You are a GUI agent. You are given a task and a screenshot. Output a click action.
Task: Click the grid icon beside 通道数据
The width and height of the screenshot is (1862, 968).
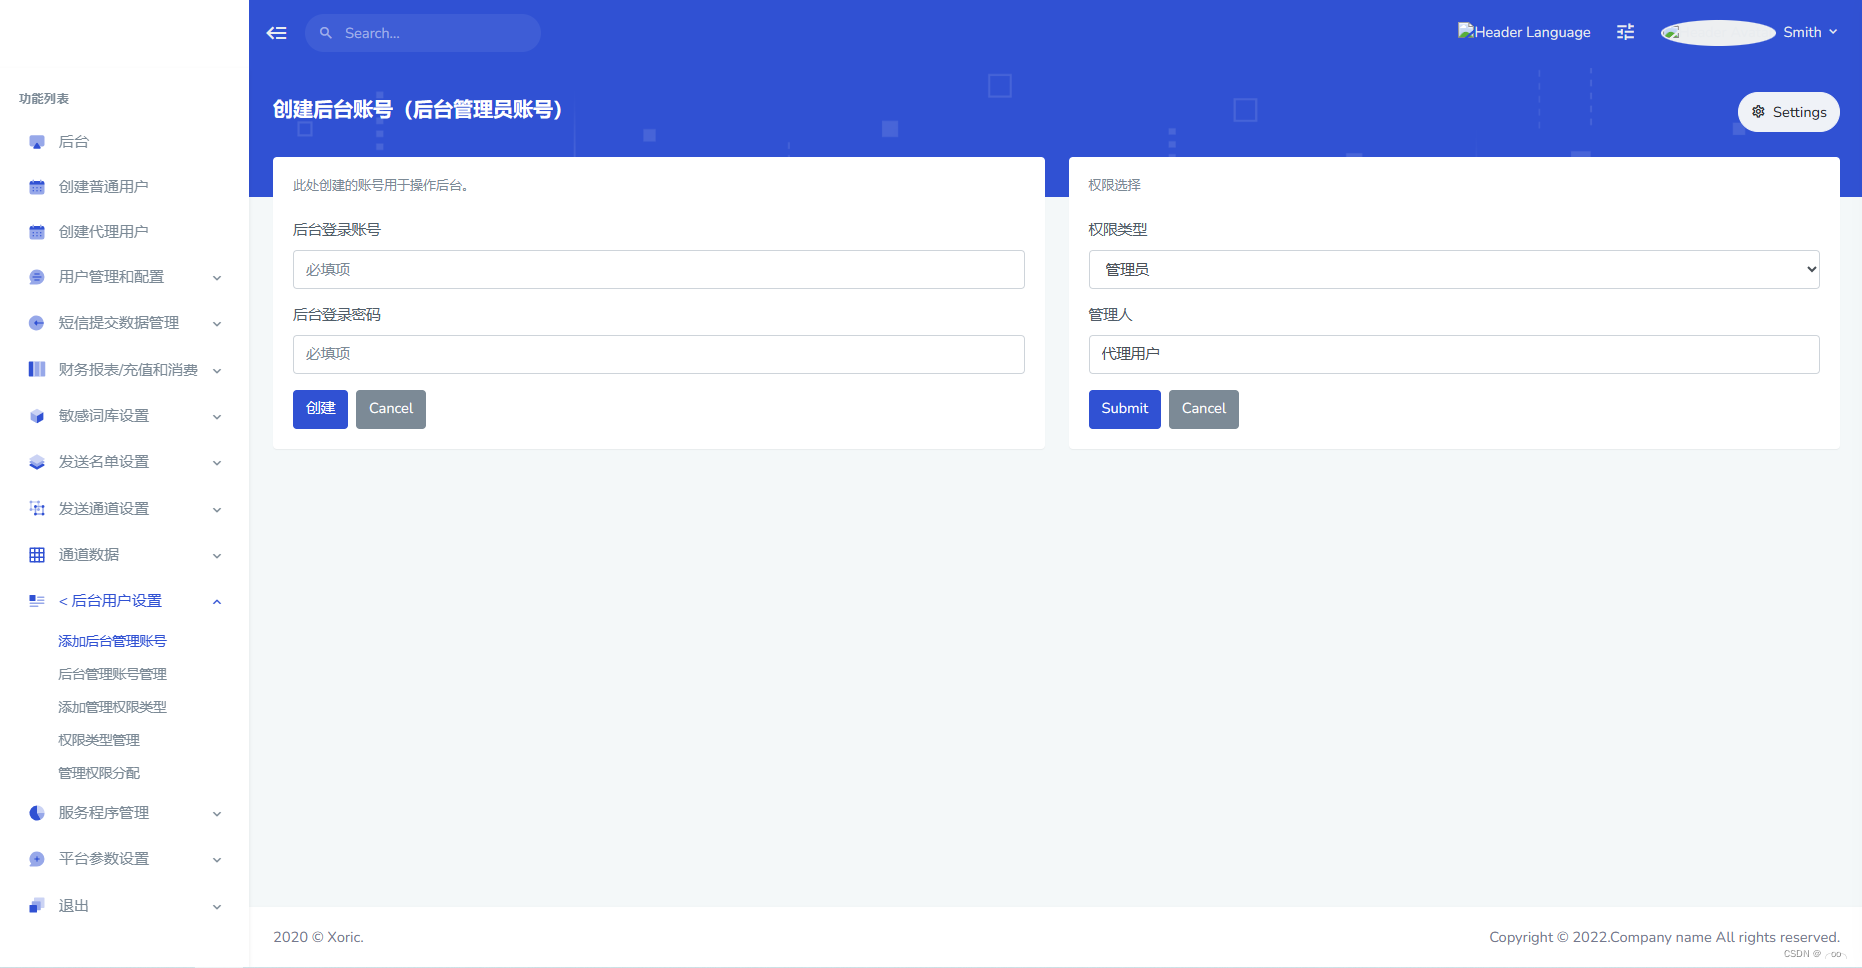pos(37,555)
